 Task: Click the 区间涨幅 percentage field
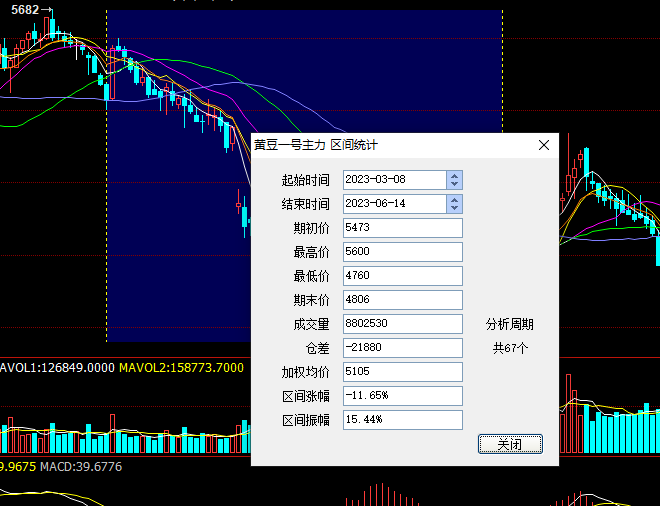click(402, 396)
